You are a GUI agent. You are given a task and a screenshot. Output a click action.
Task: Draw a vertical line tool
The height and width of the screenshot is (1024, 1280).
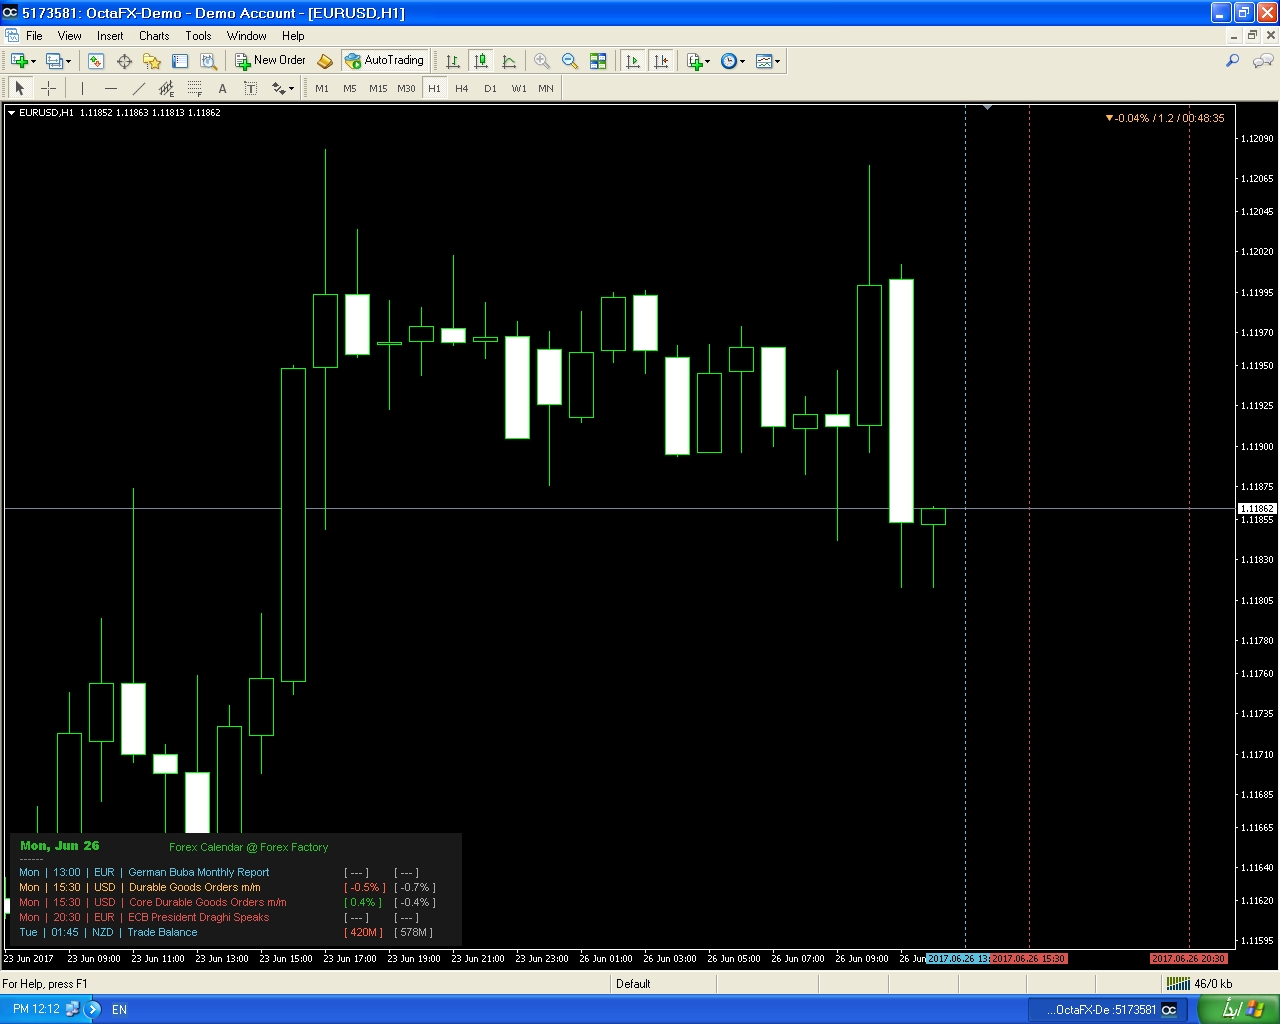pyautogui.click(x=83, y=88)
